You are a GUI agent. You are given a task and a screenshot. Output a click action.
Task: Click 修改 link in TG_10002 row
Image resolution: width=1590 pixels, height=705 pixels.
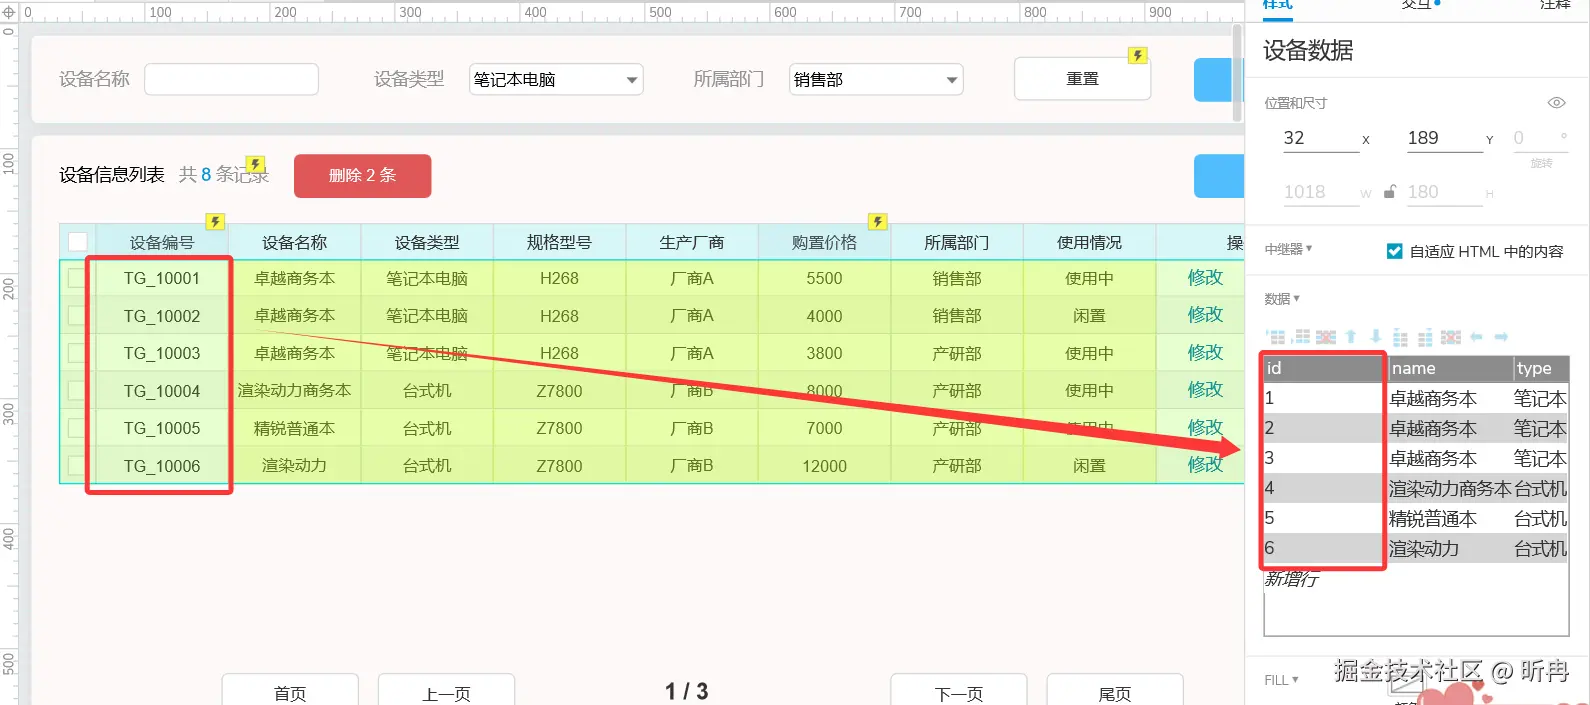click(1205, 315)
